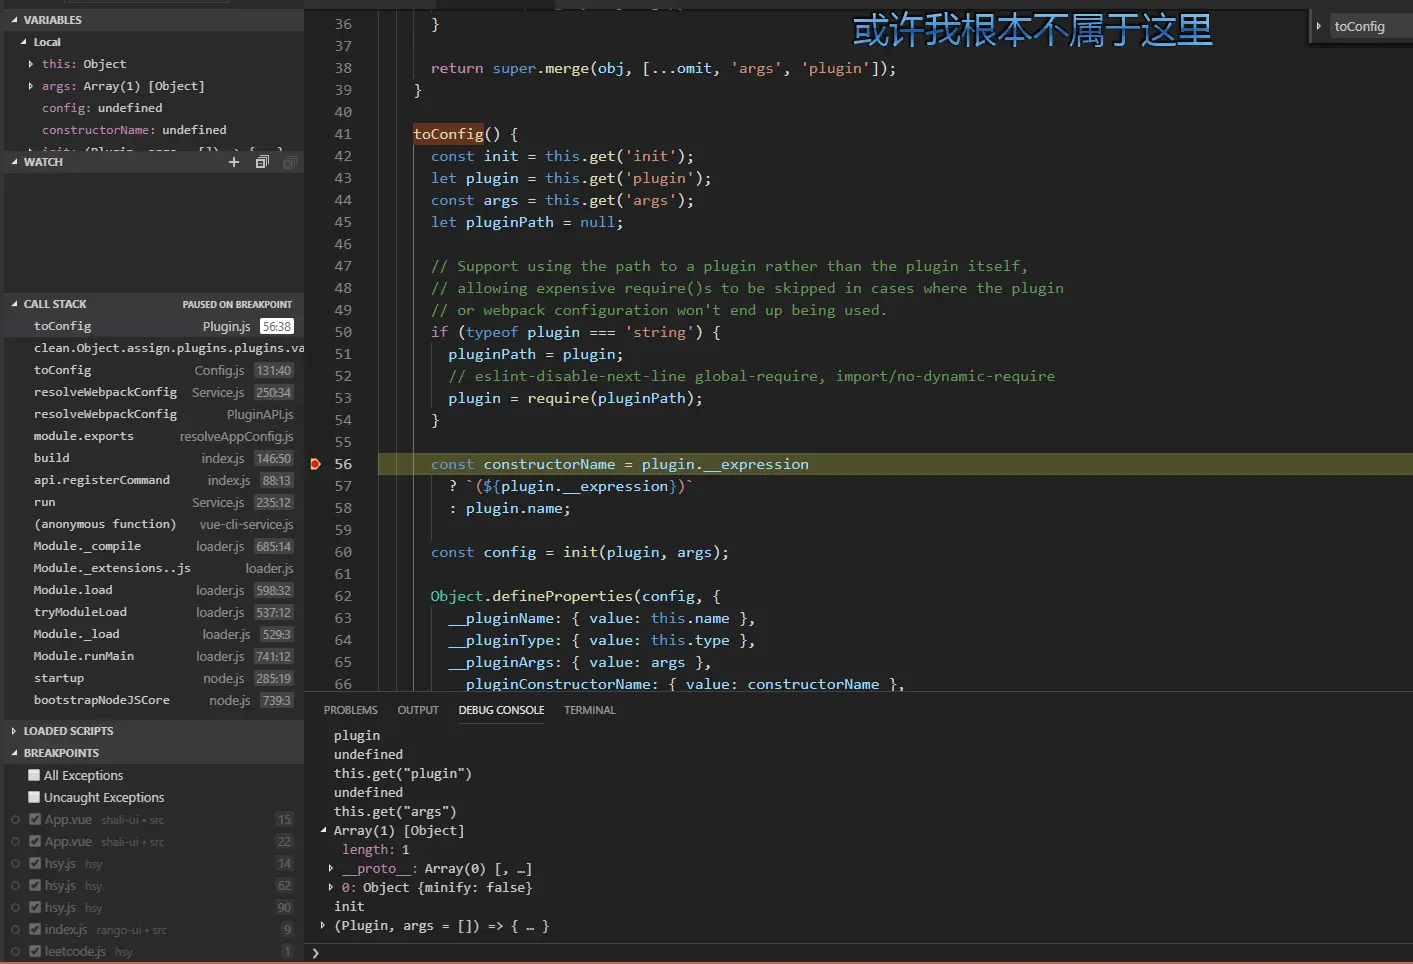
Task: Select build index.js 146:50 stack frame
Action: point(154,458)
